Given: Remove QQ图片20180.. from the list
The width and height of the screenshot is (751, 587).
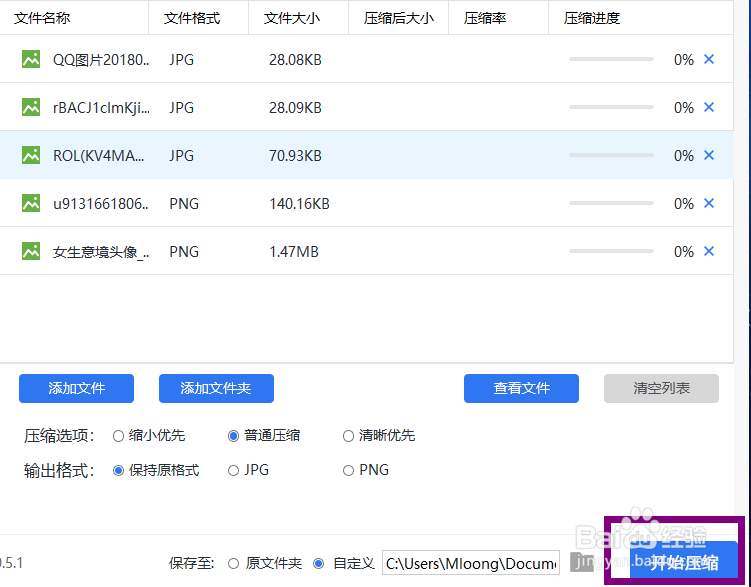Looking at the screenshot, I should (709, 59).
